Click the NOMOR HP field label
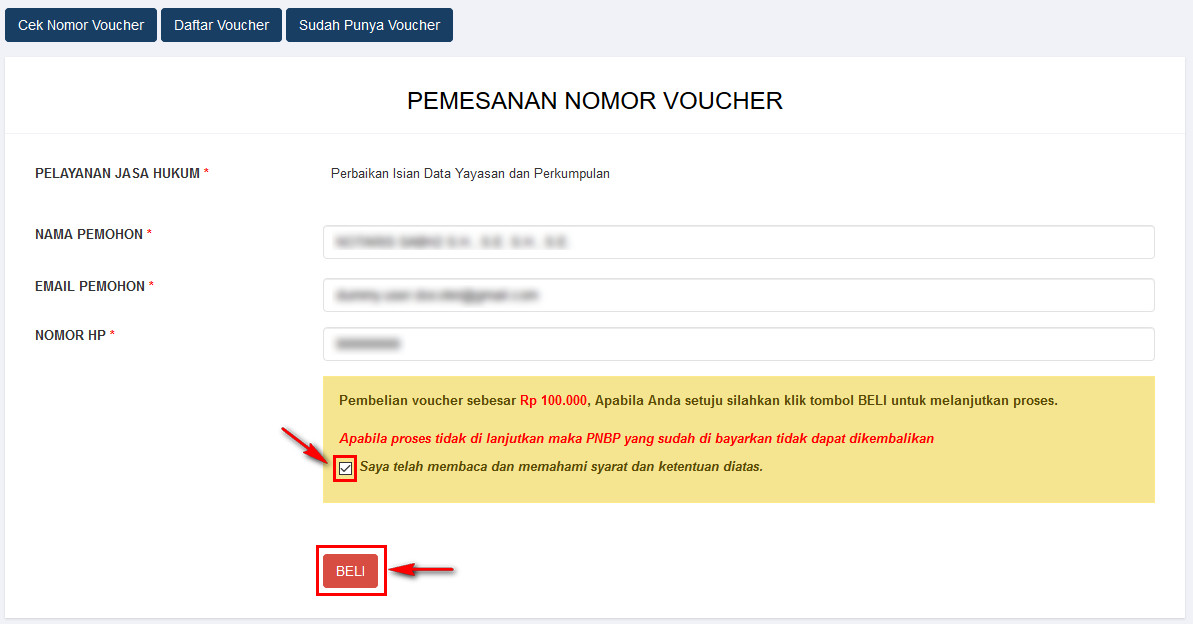1193x624 pixels. pos(75,335)
